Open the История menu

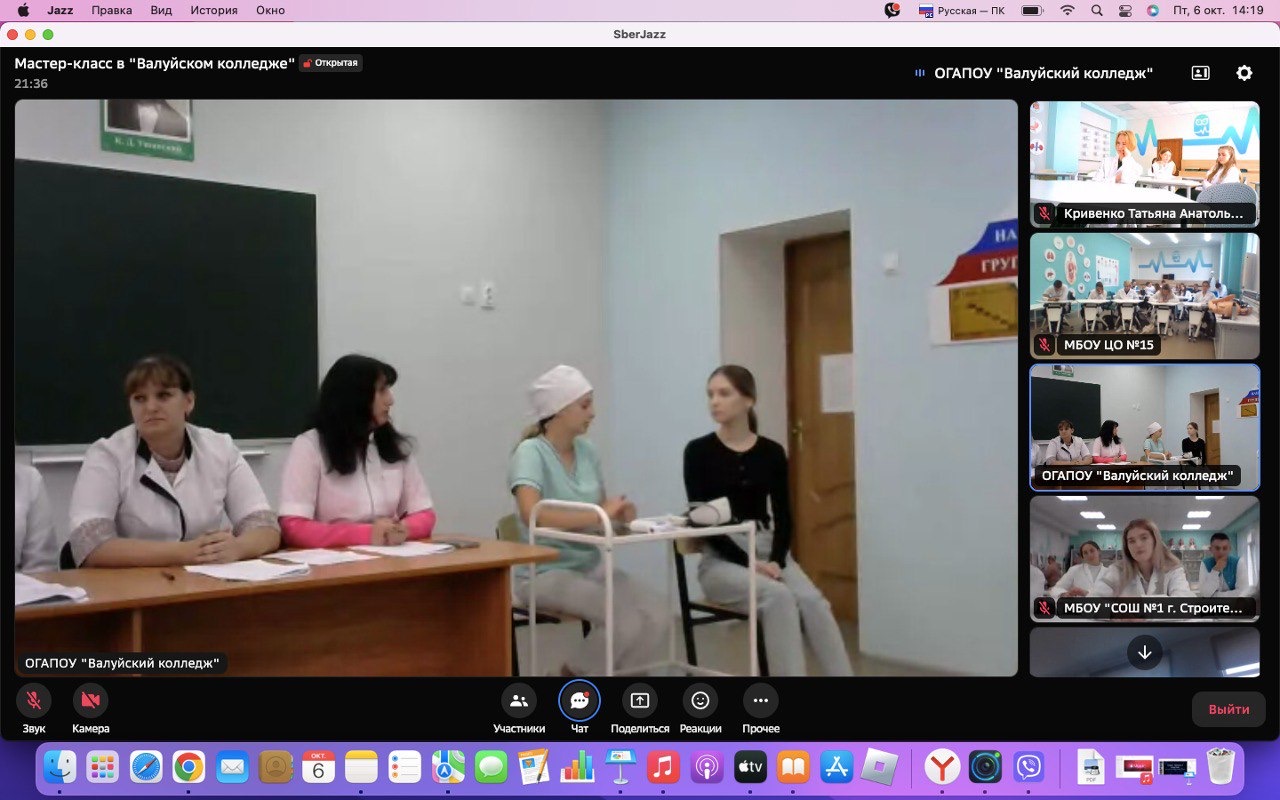213,10
